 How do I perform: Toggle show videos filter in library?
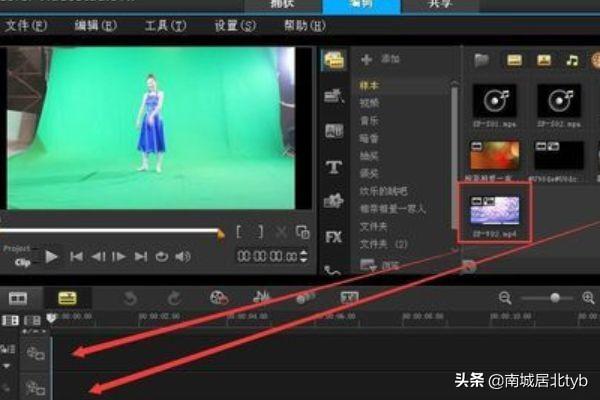point(513,61)
